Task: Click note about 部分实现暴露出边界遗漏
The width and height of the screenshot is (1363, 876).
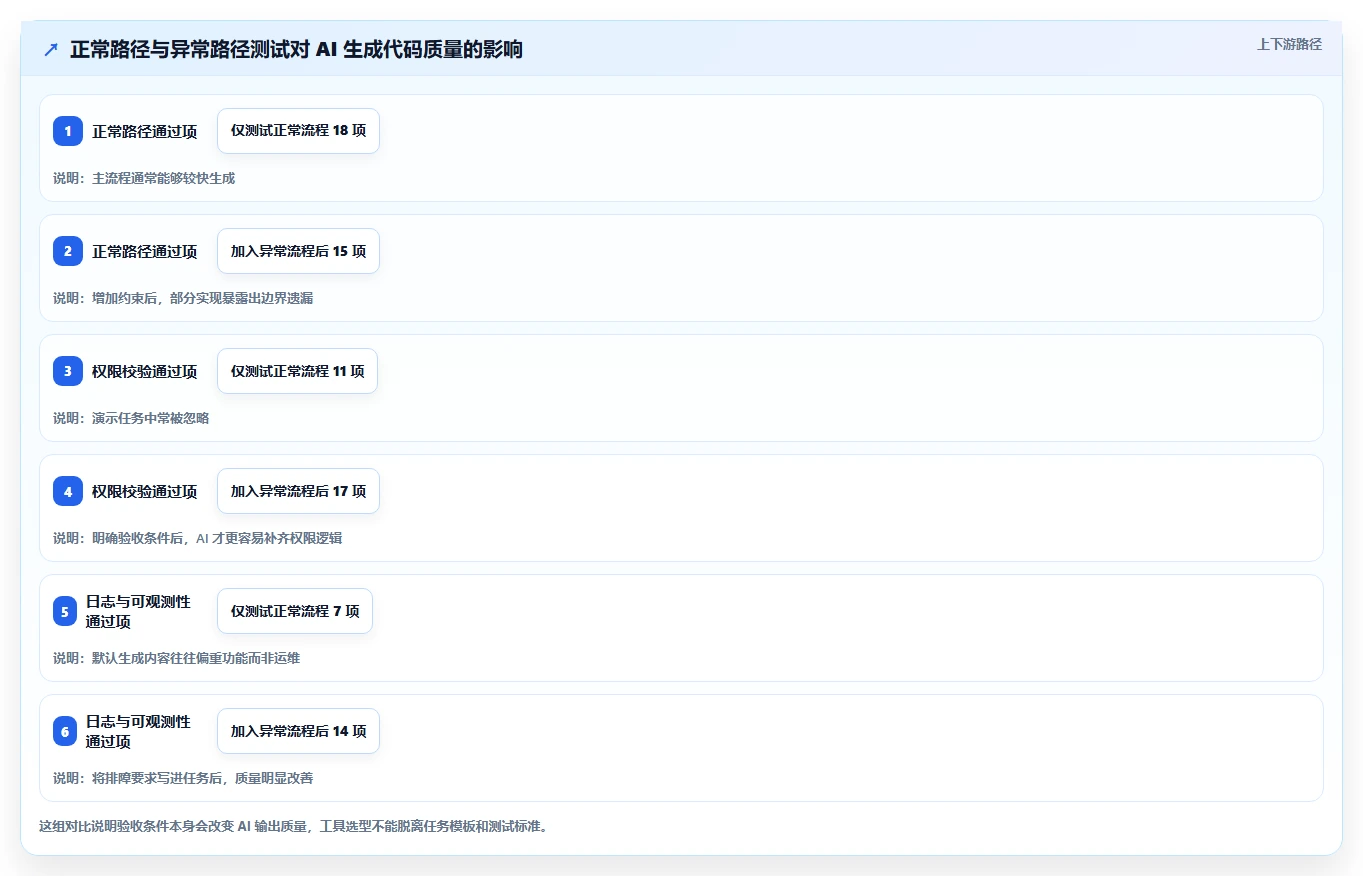Action: point(183,298)
